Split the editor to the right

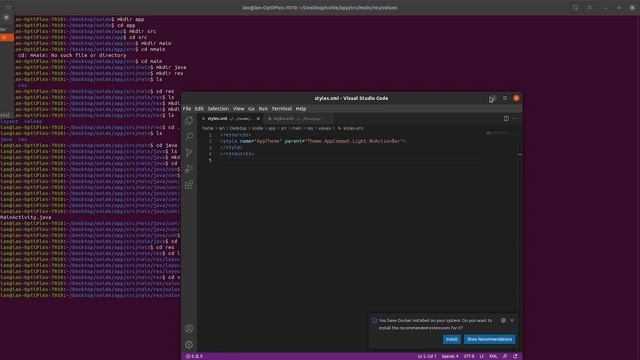click(x=506, y=118)
